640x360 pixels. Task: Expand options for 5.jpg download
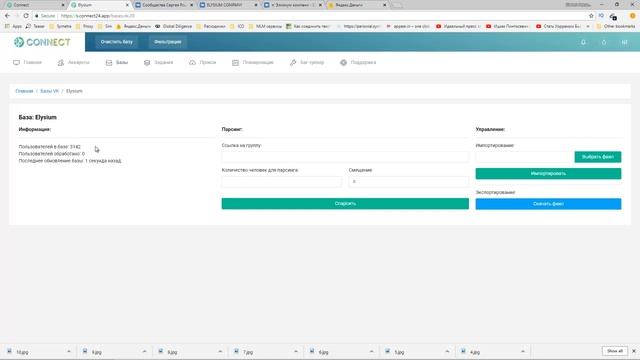[x=447, y=351]
